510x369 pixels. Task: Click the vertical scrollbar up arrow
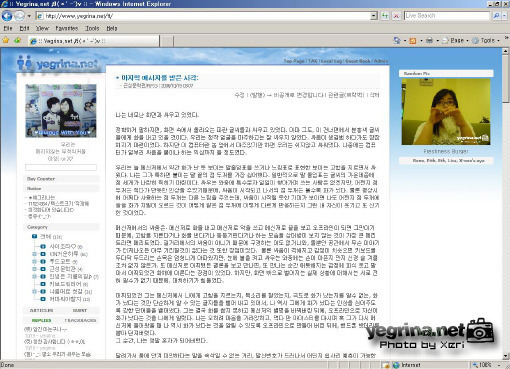[506, 52]
